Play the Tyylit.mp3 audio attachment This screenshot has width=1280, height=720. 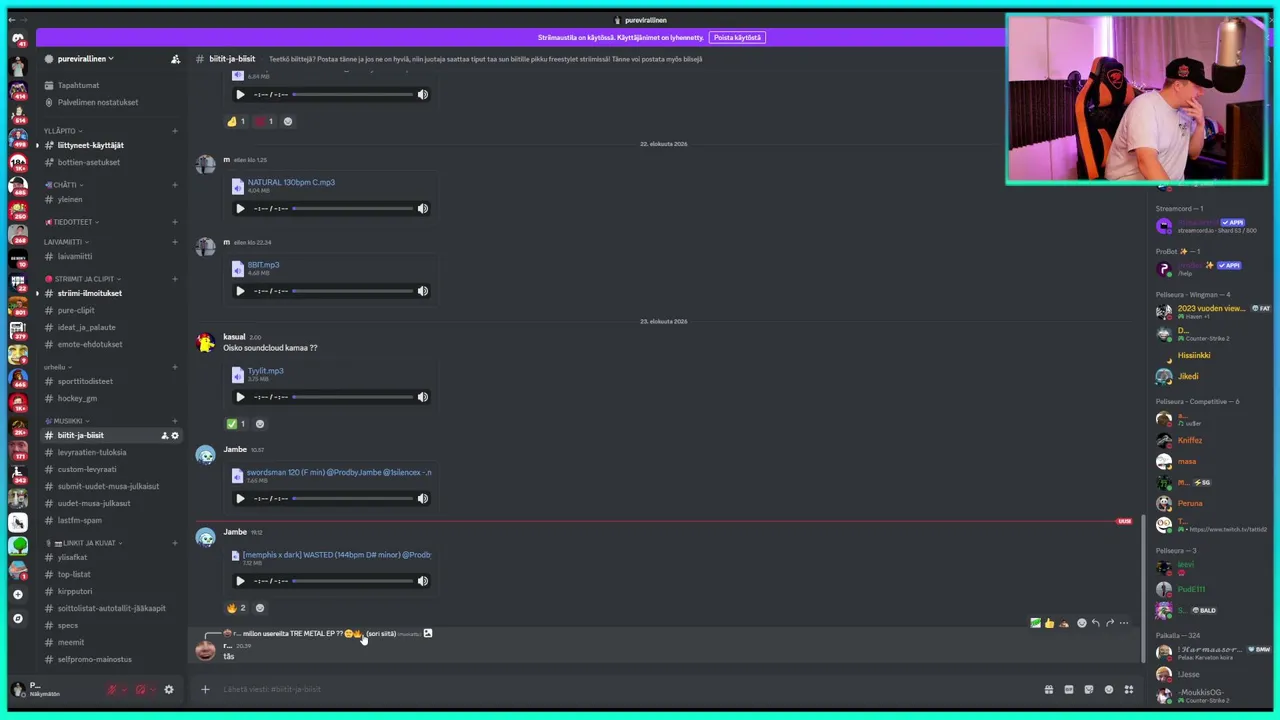click(240, 397)
